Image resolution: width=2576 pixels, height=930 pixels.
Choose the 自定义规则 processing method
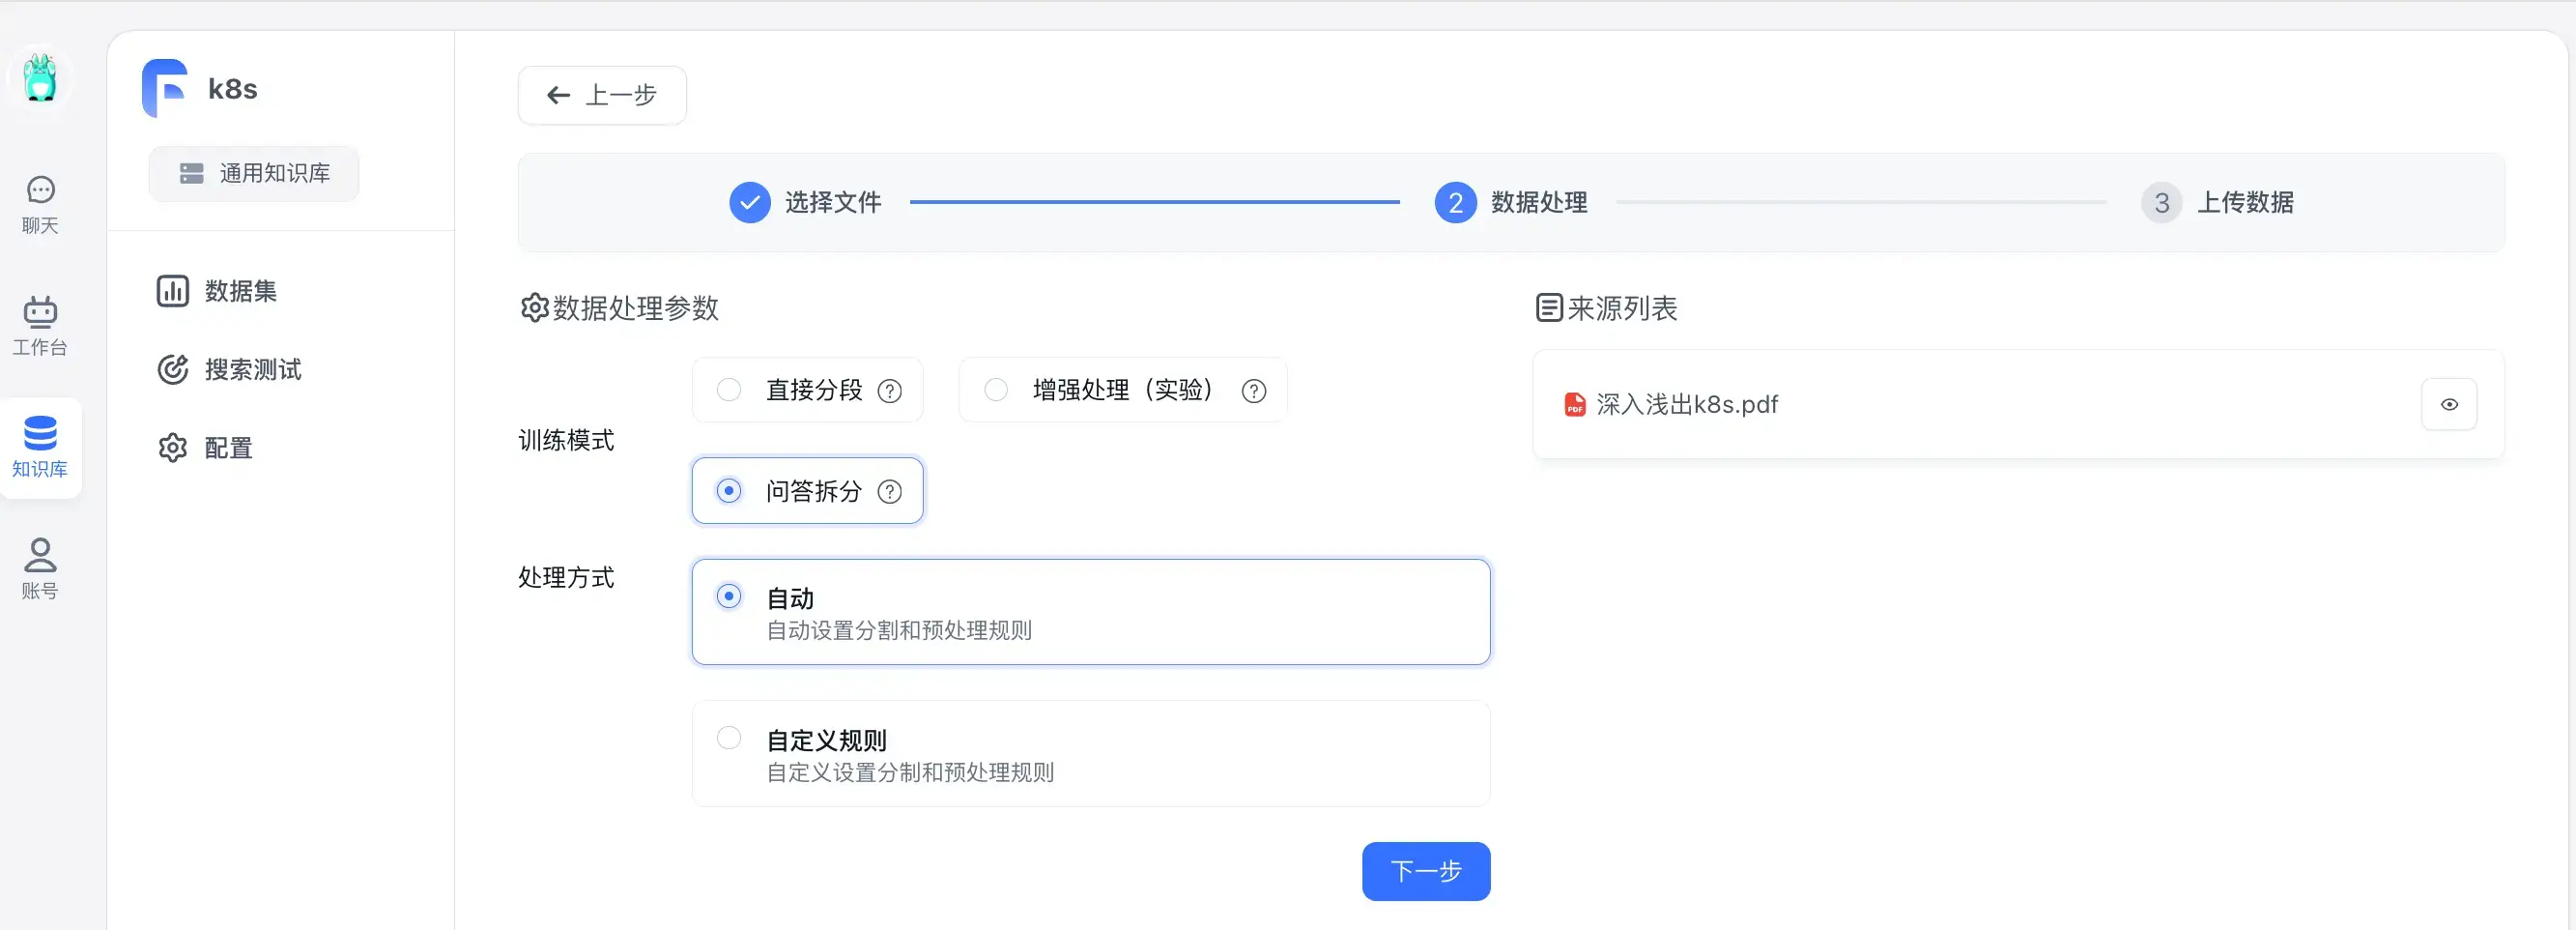click(1090, 753)
